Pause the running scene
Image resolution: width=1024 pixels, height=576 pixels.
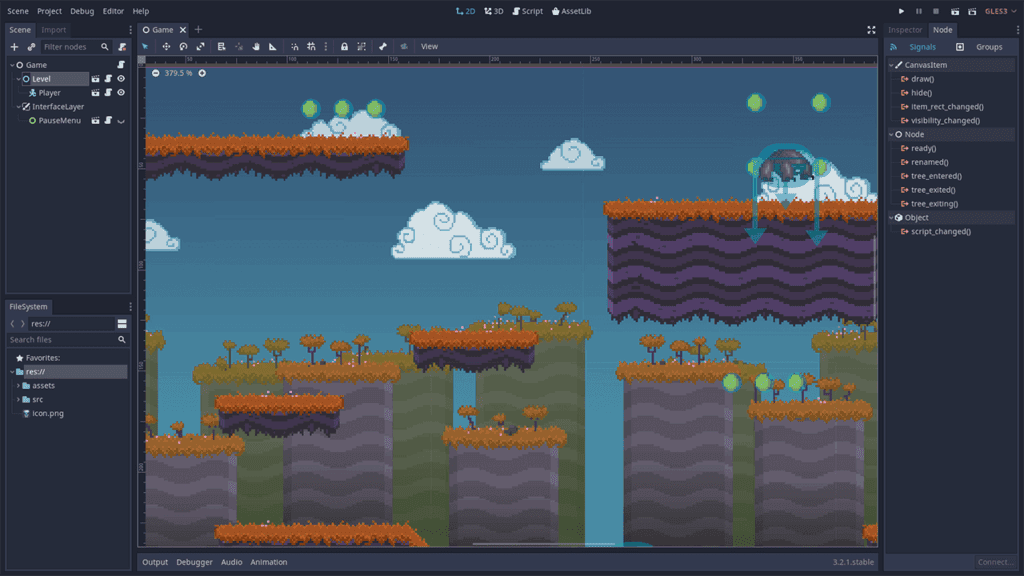point(919,11)
